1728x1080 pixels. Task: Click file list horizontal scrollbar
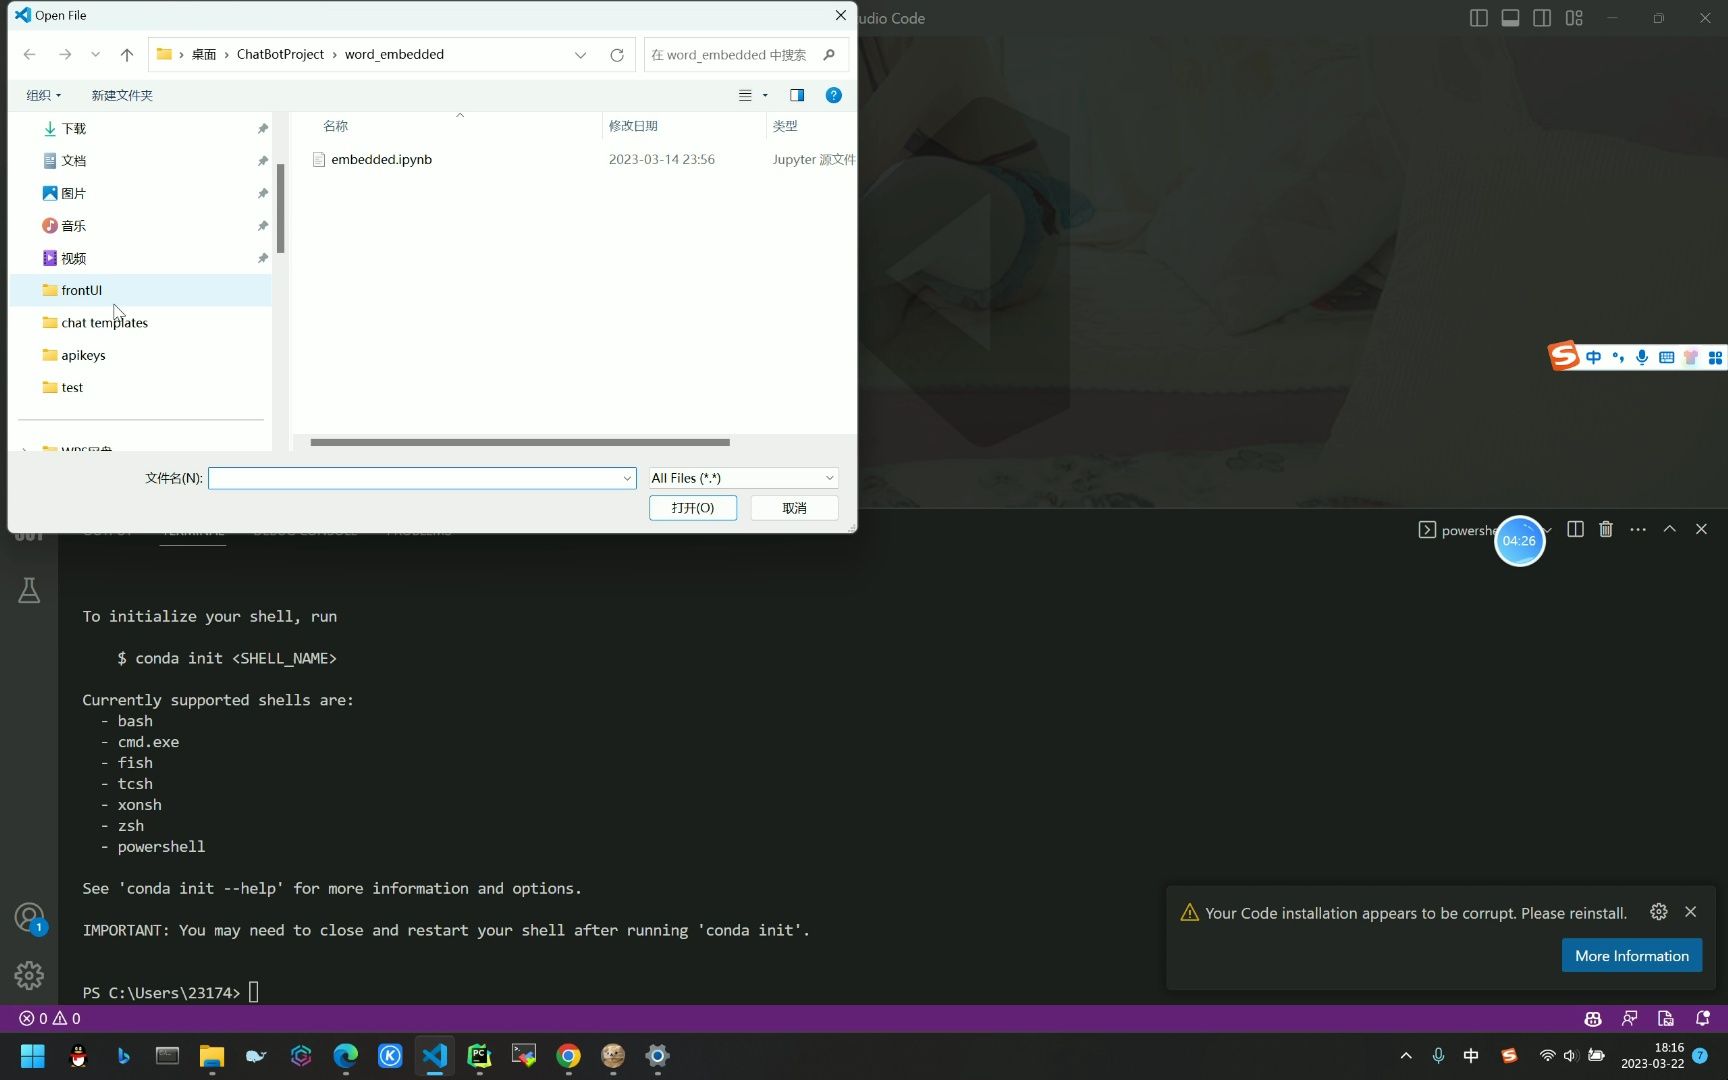[x=520, y=442]
